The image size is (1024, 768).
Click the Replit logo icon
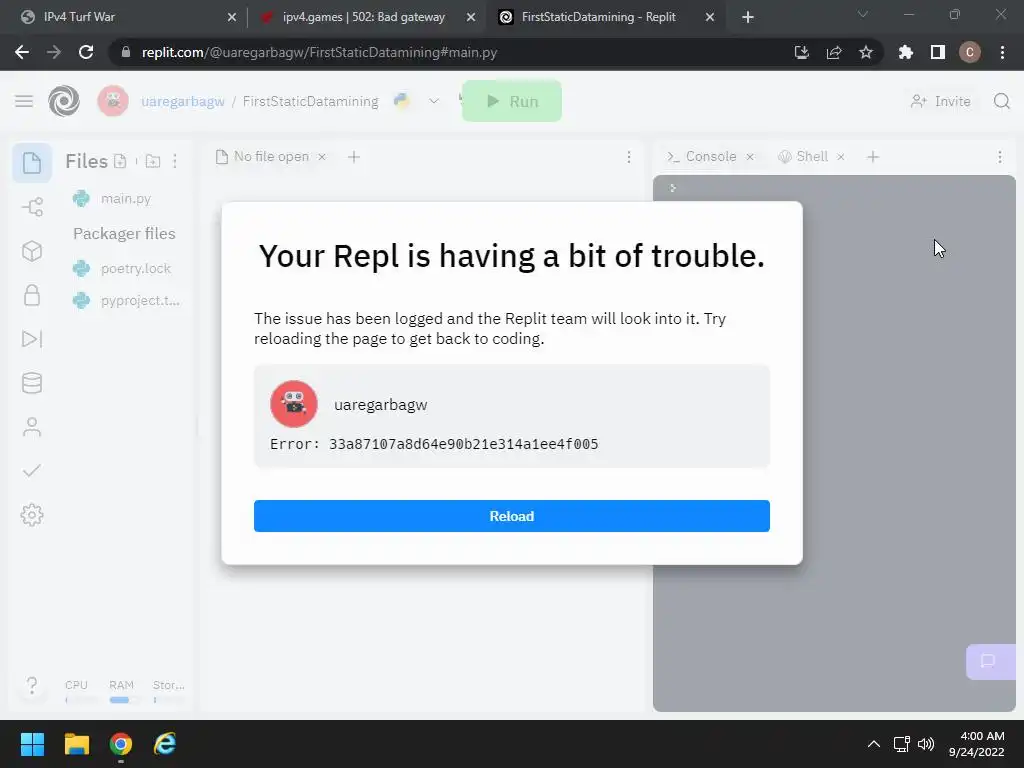[x=64, y=101]
